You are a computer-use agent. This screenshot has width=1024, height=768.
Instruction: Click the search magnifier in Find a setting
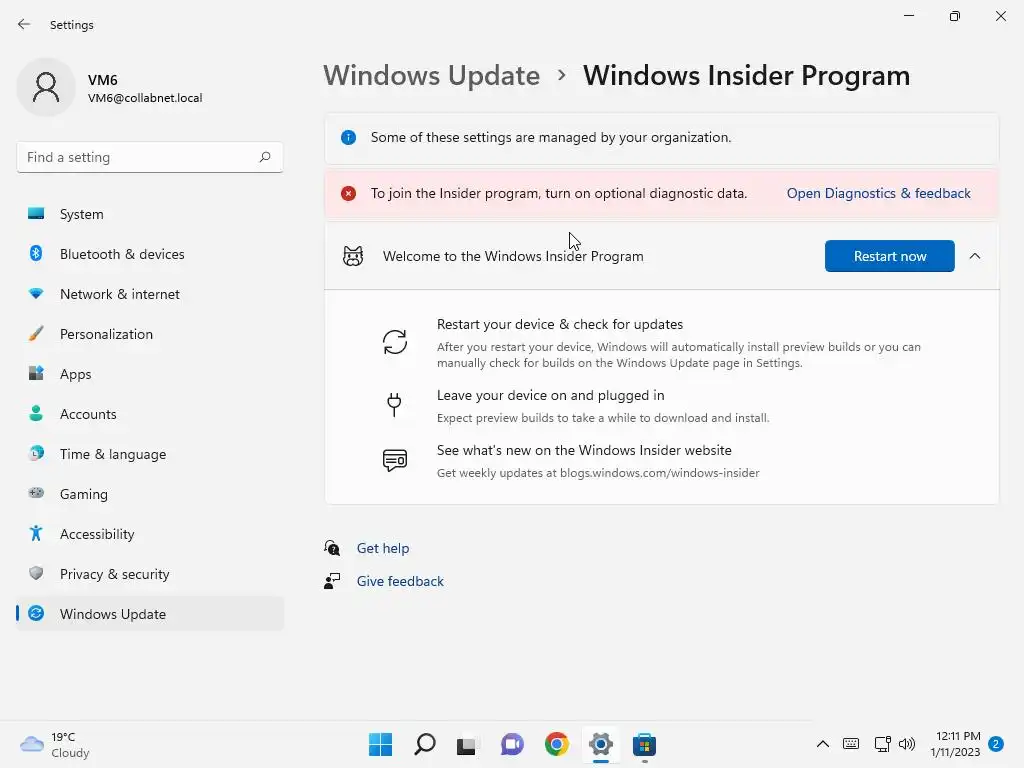[264, 157]
